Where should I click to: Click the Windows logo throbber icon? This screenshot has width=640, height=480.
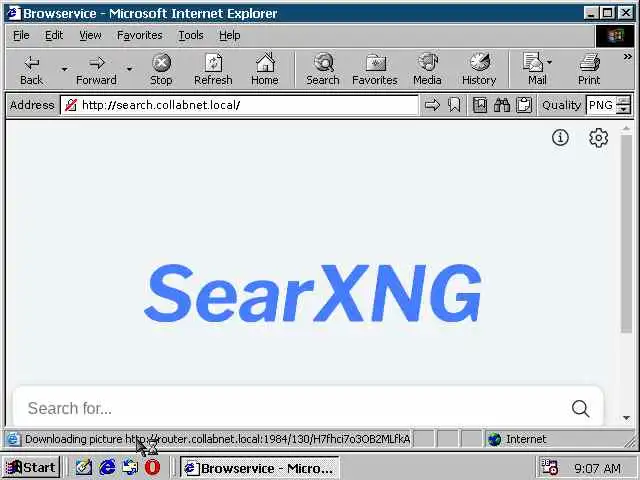pyautogui.click(x=616, y=36)
